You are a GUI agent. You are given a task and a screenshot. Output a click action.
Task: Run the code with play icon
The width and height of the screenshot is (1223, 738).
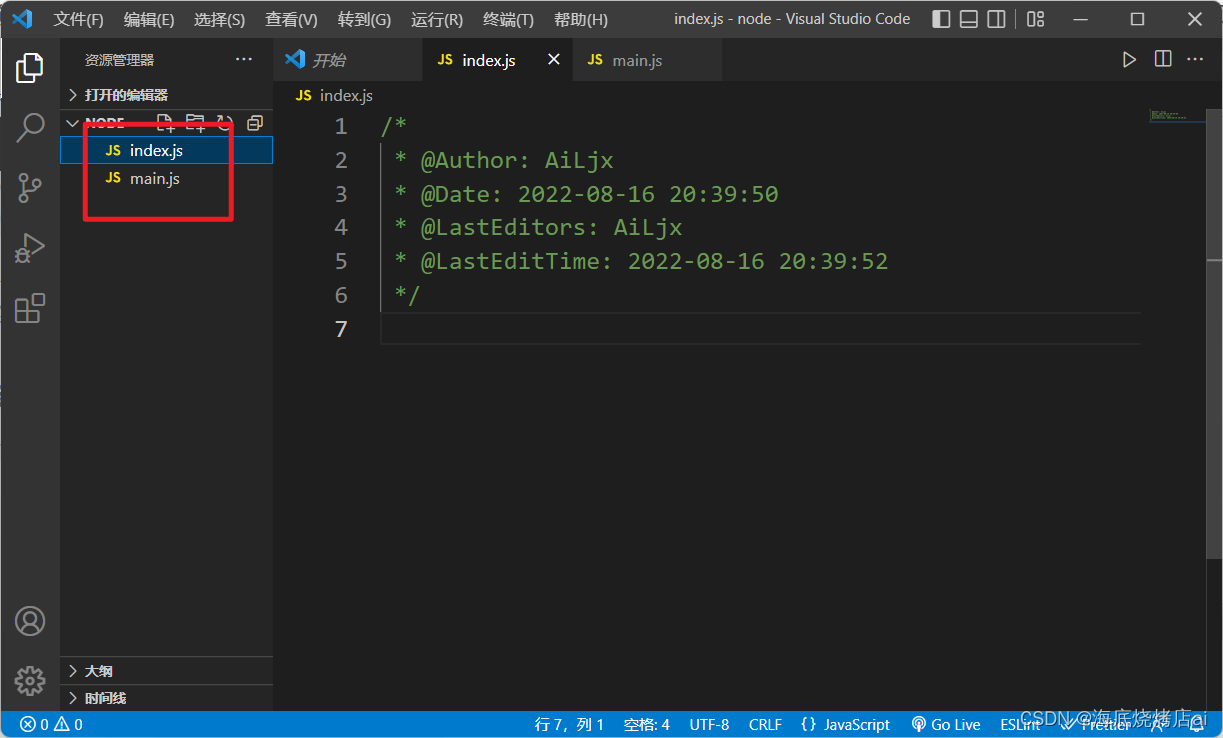[x=1129, y=60]
